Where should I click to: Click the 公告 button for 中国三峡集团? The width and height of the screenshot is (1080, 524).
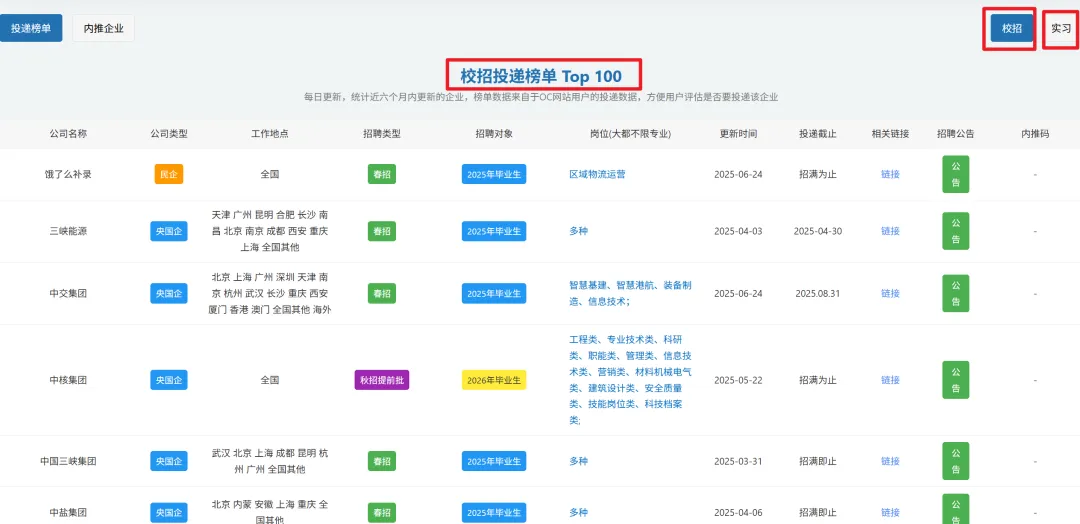955,461
